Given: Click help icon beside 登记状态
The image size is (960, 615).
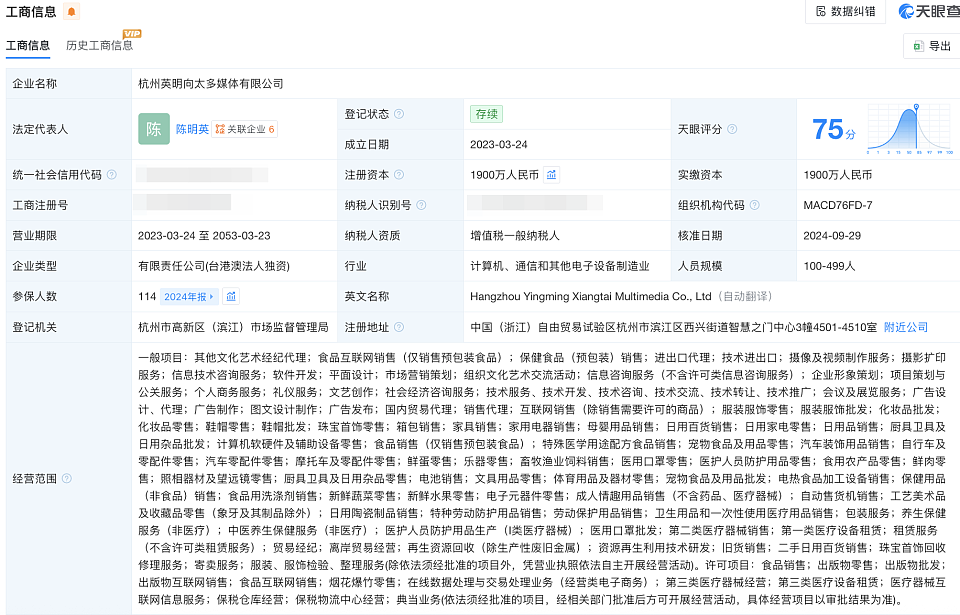Looking at the screenshot, I should [399, 114].
